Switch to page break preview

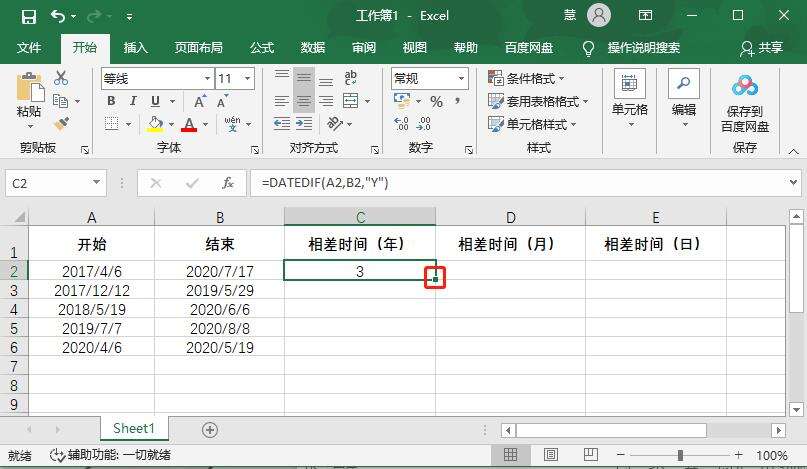[x=590, y=455]
